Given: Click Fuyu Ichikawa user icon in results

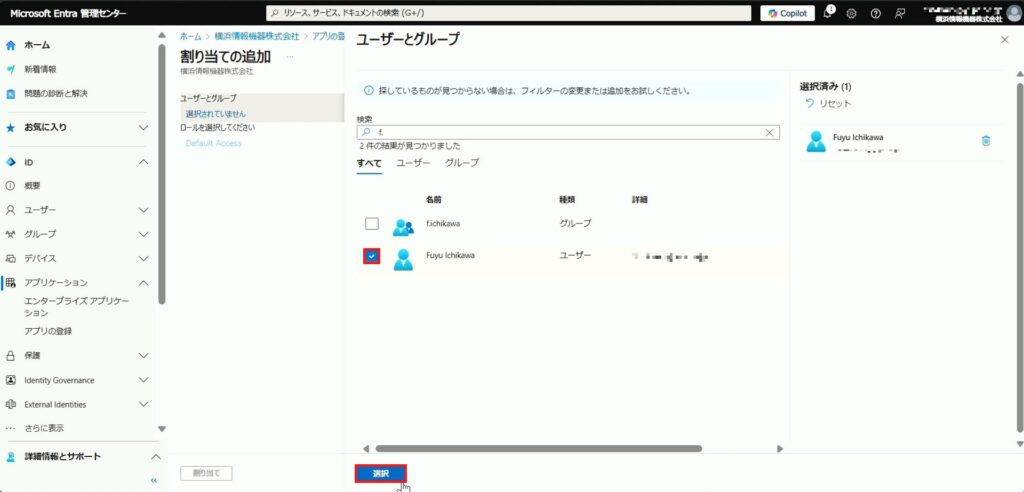Looking at the screenshot, I should (x=403, y=259).
